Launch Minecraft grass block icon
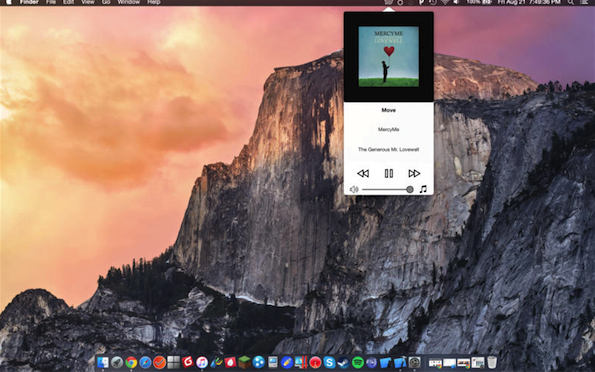Screen dimensions: 595x372 245,363
